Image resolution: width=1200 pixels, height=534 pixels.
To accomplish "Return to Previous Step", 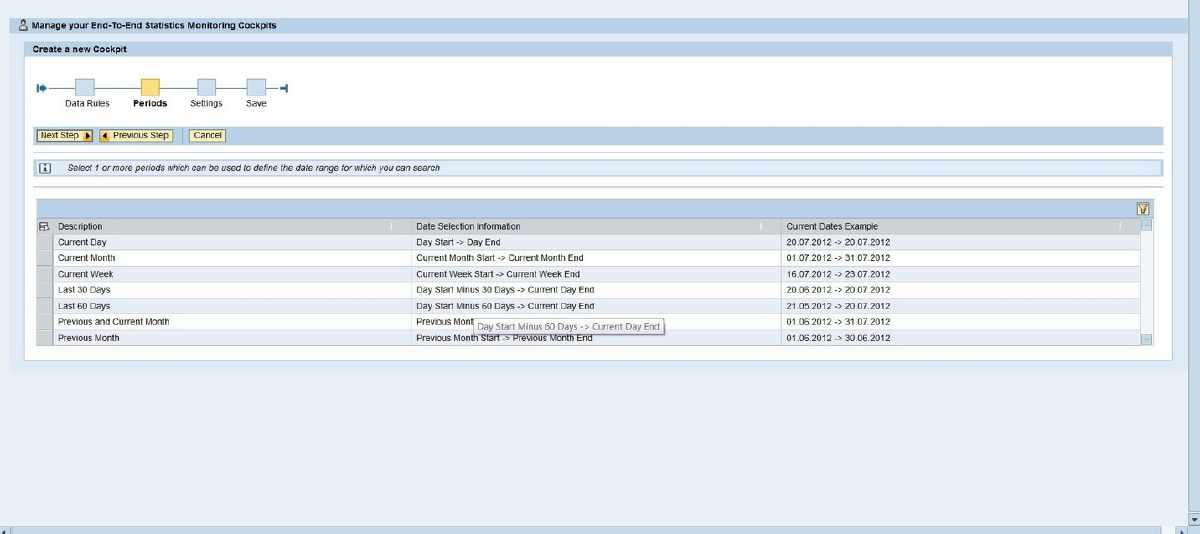I will click(136, 136).
